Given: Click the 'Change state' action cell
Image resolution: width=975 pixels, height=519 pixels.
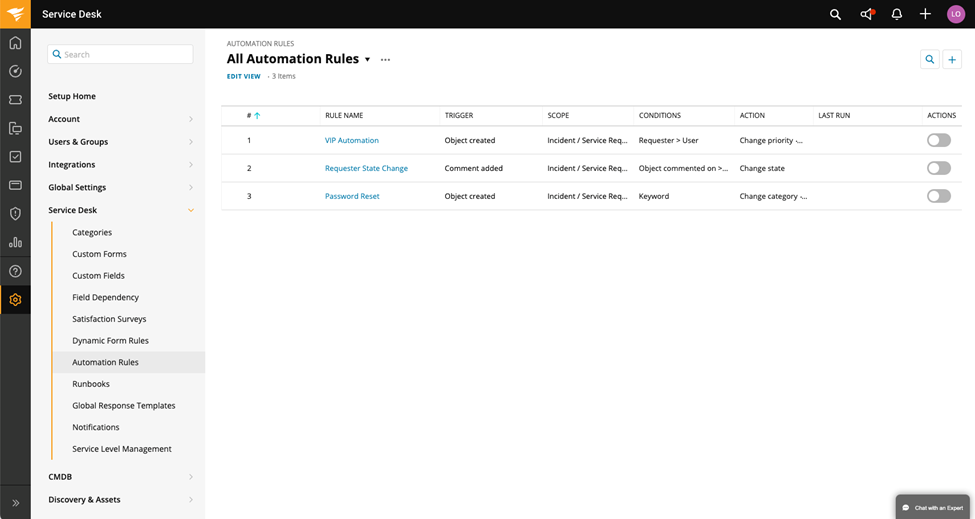Looking at the screenshot, I should [x=762, y=168].
